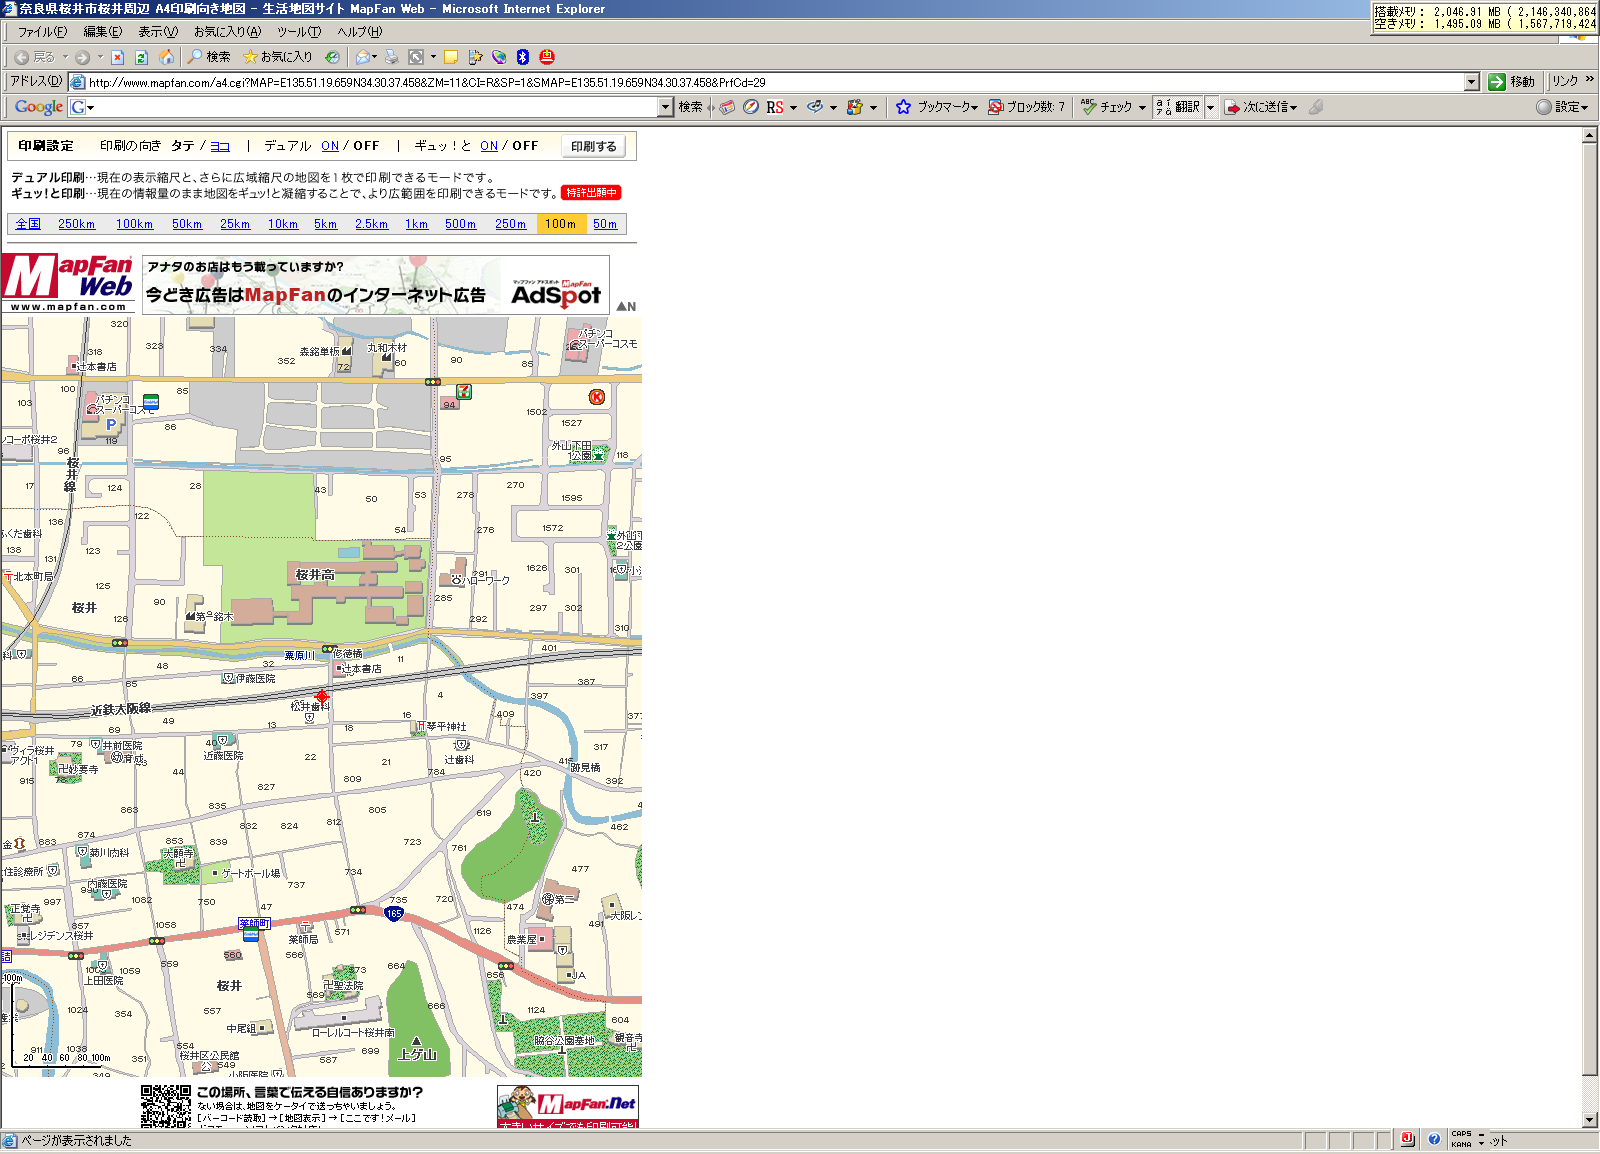Refresh the page with the green arrows icon

coord(141,57)
